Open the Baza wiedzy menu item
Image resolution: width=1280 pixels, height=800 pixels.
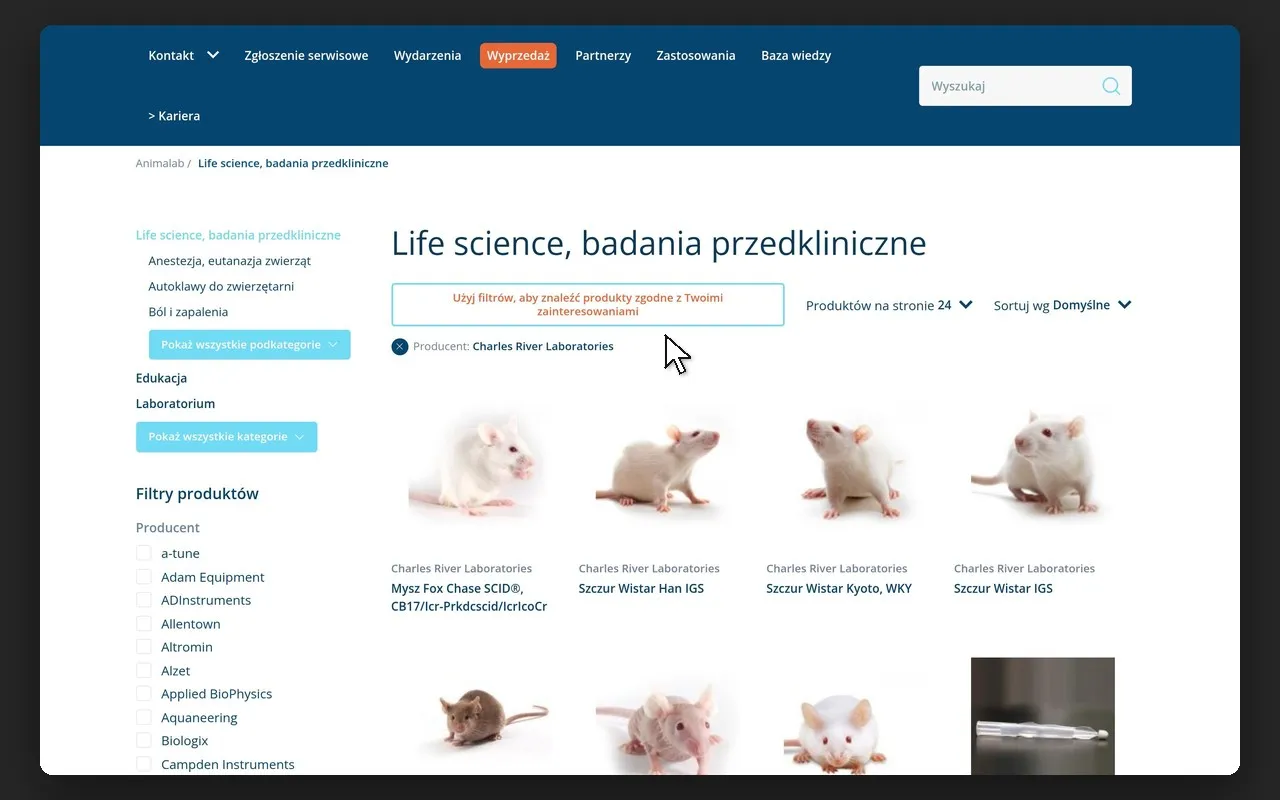coord(796,56)
